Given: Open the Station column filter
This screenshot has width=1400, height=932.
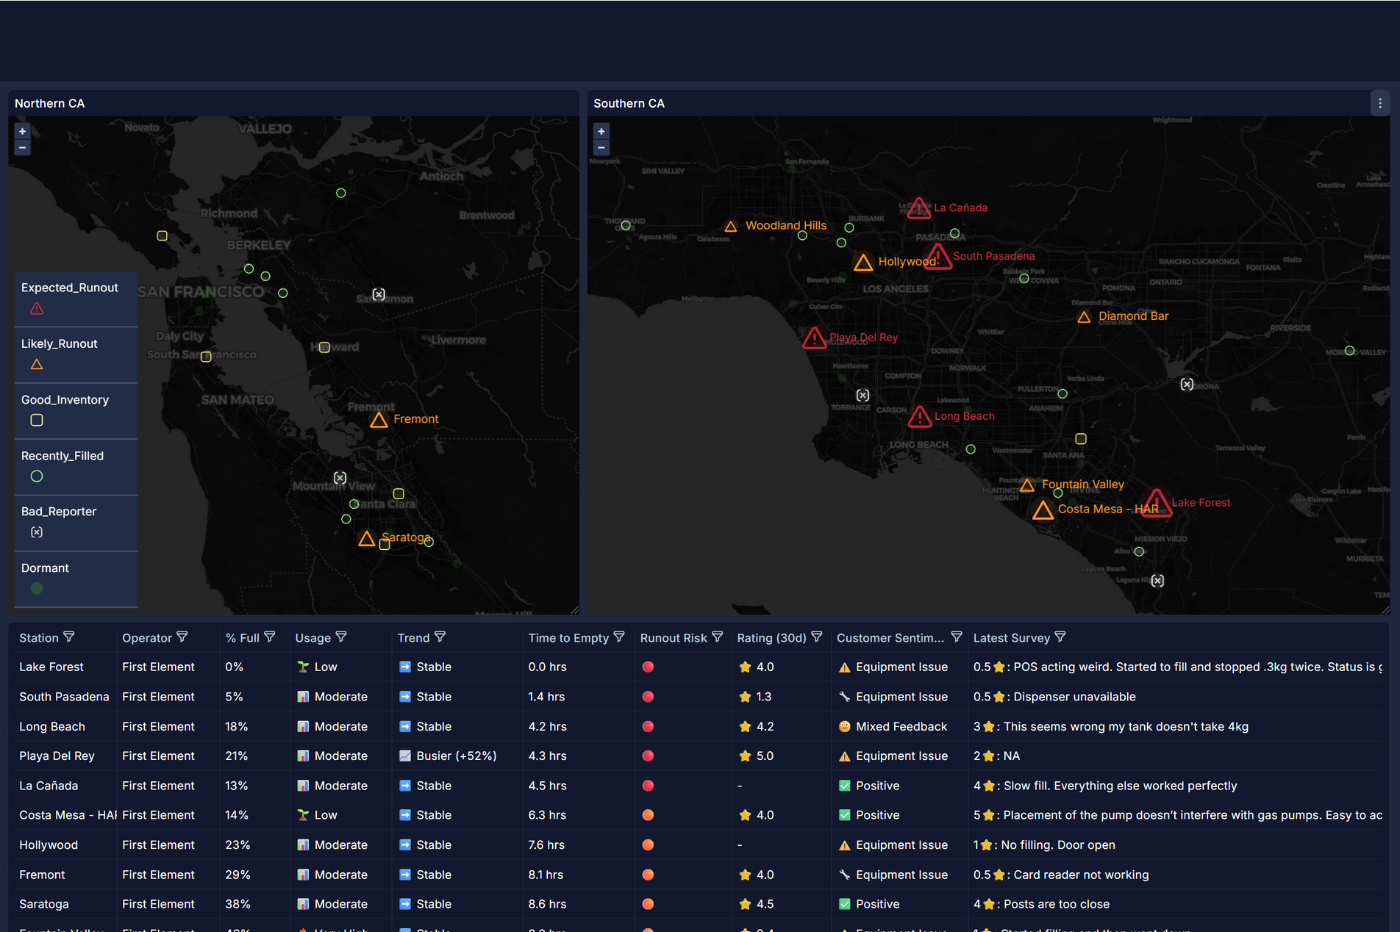Looking at the screenshot, I should 69,637.
